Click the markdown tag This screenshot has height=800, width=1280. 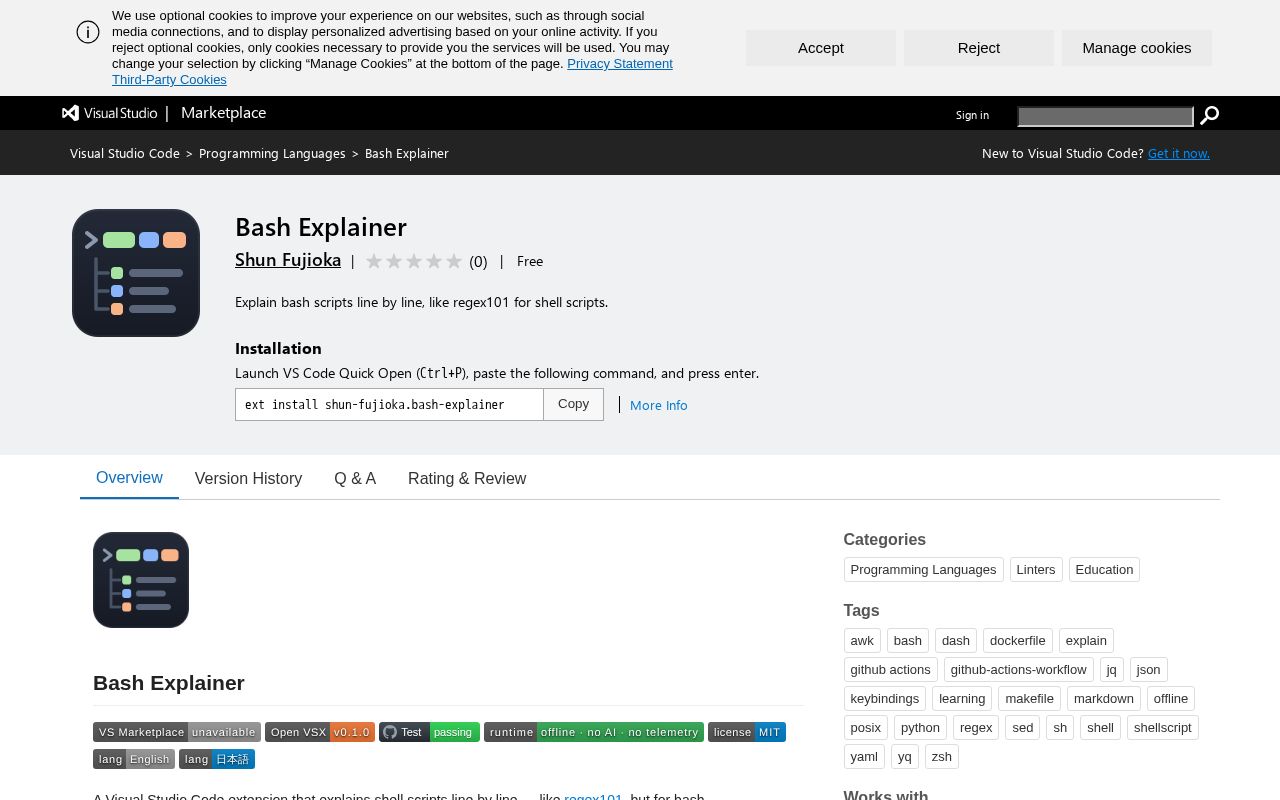[1104, 699]
